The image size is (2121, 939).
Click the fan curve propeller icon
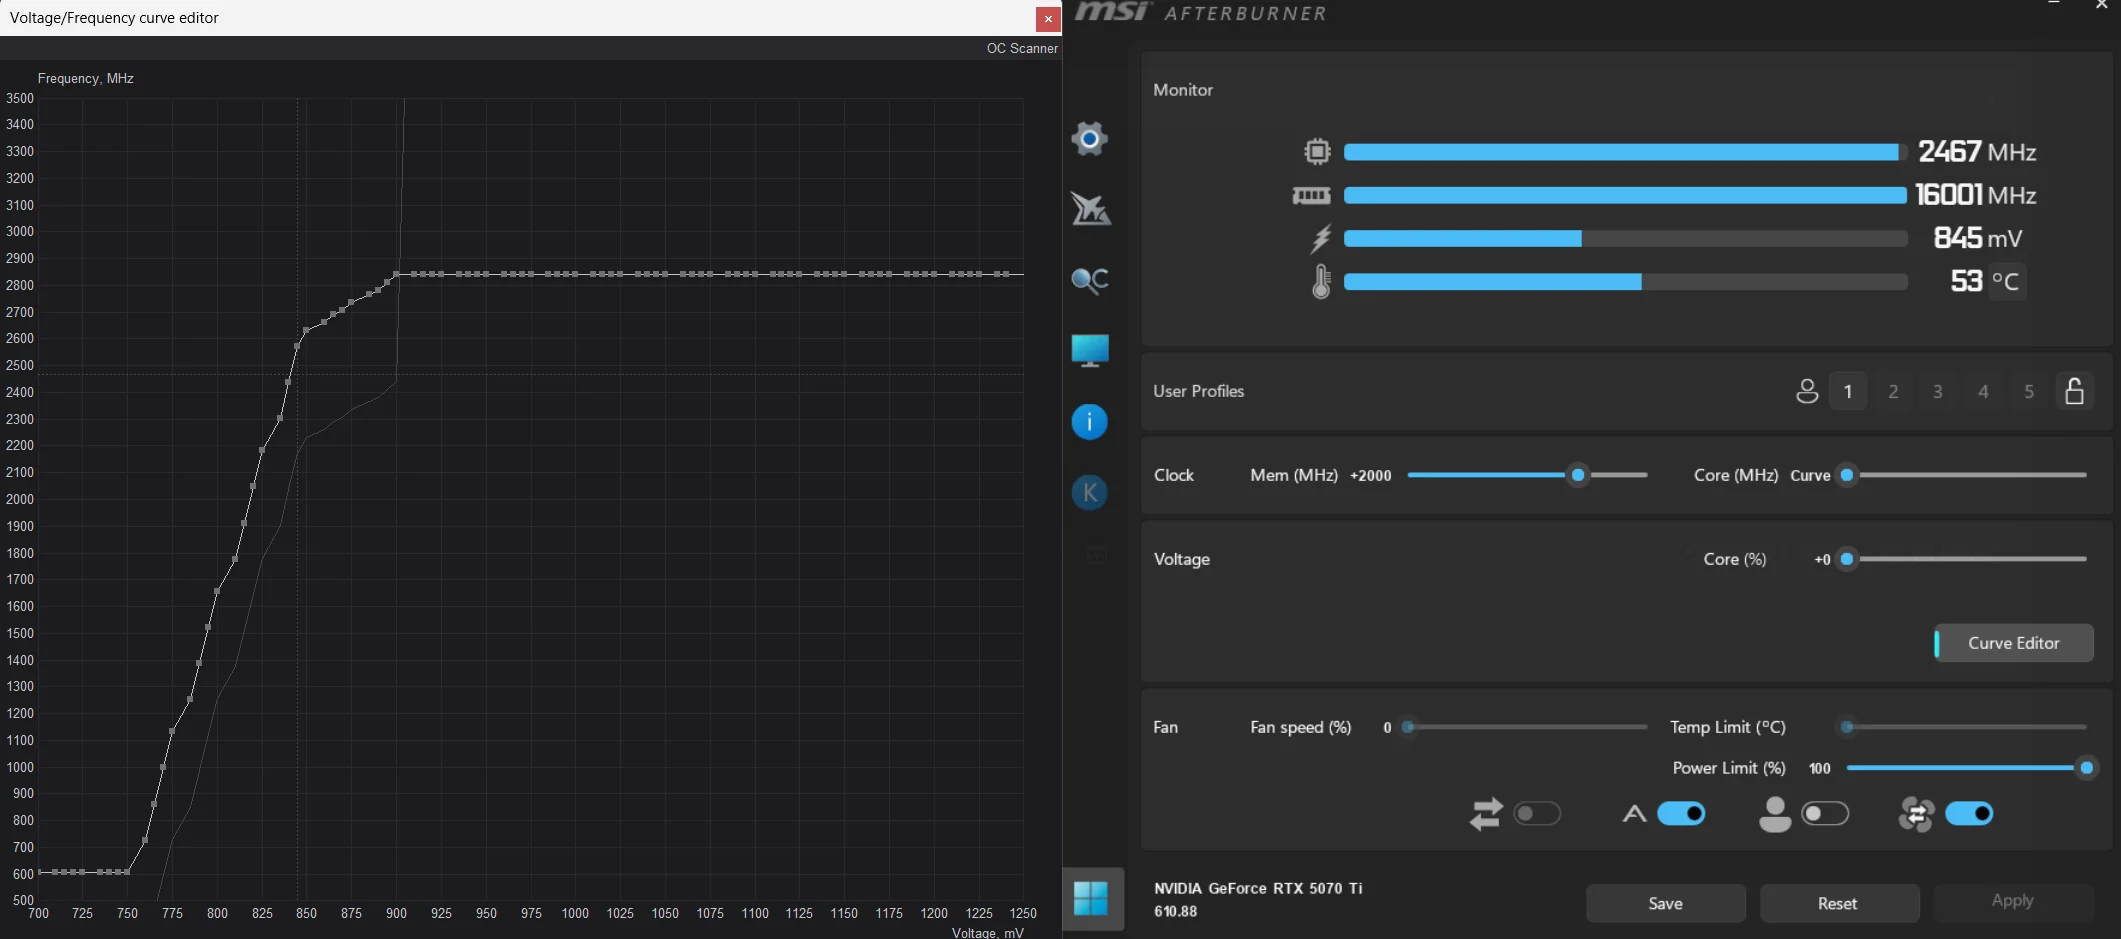tap(1916, 814)
